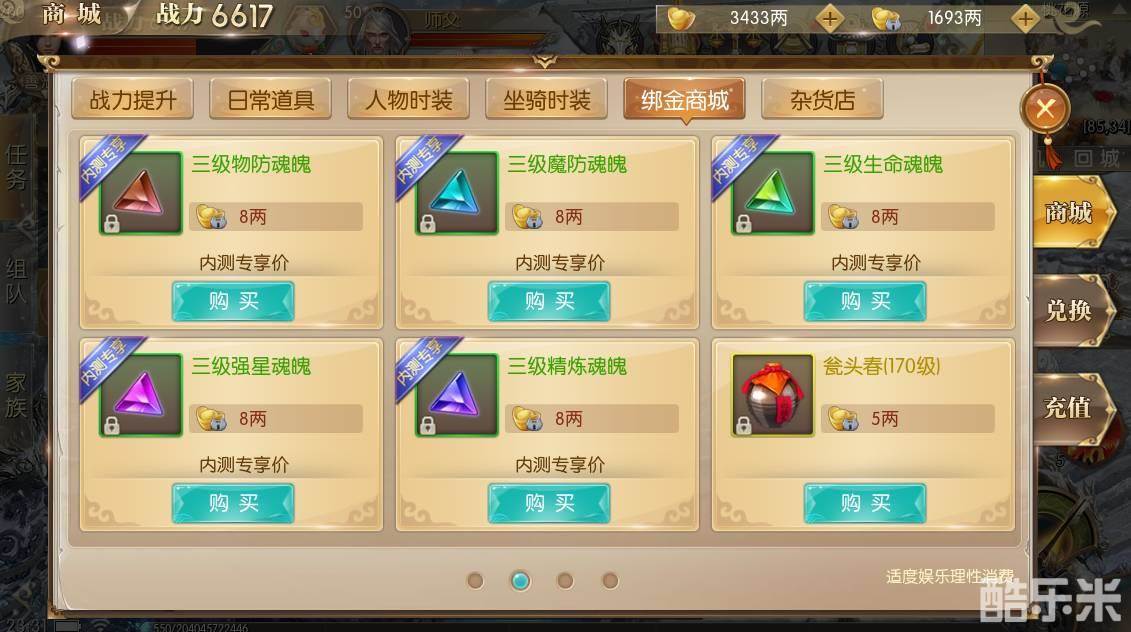1131x632 pixels.
Task: Buy the 三级物防魂魄 item
Action: [x=233, y=302]
